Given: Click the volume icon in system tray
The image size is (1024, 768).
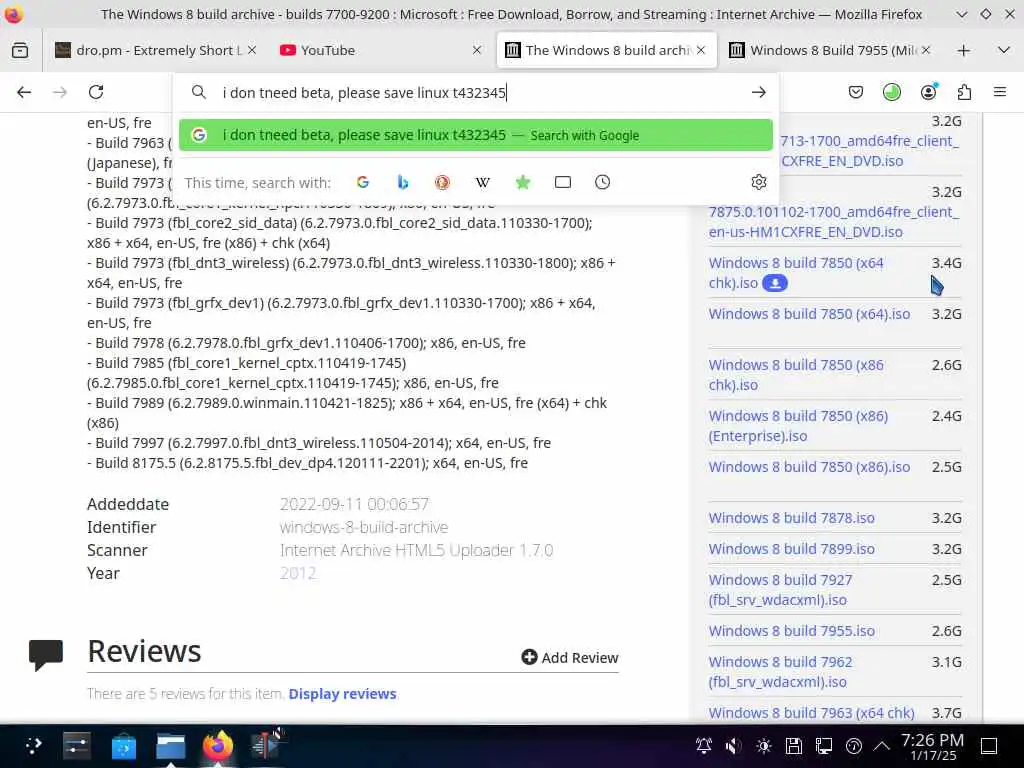Looking at the screenshot, I should [x=733, y=746].
